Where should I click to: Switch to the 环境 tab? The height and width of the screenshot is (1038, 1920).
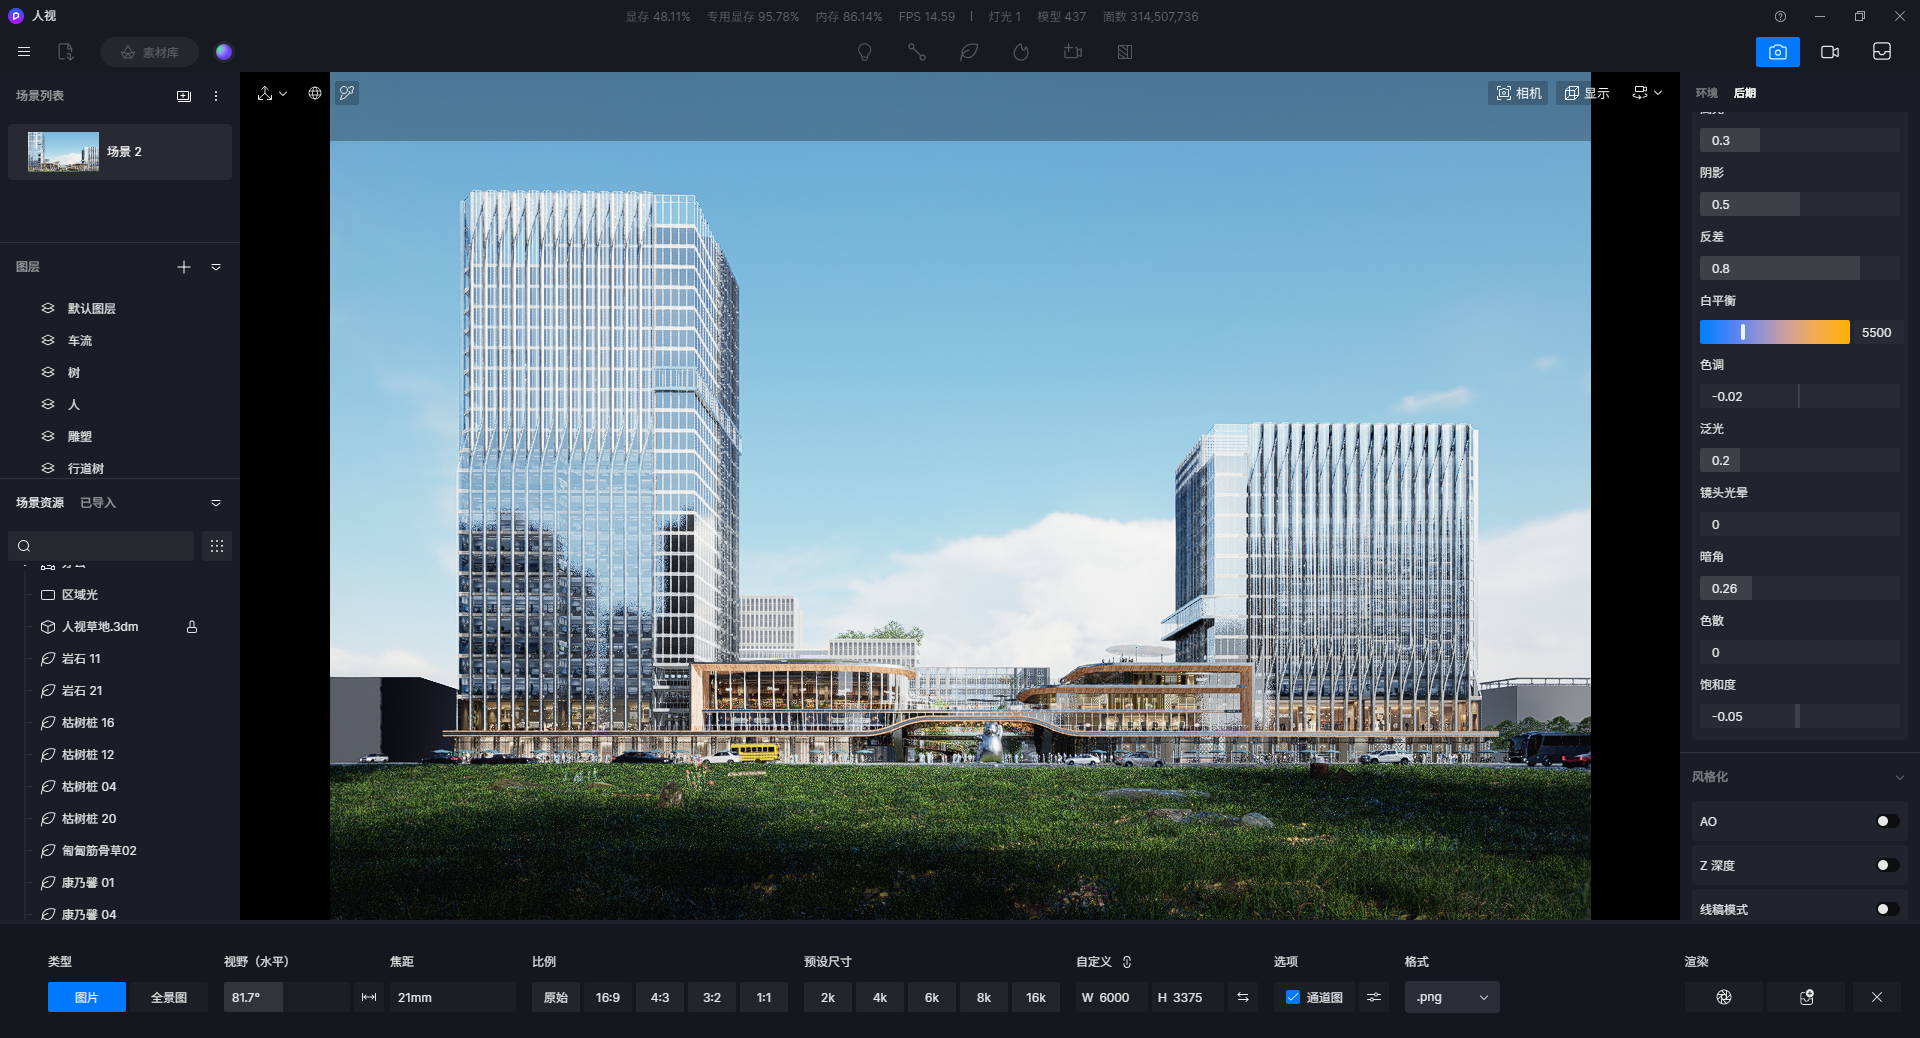tap(1706, 93)
